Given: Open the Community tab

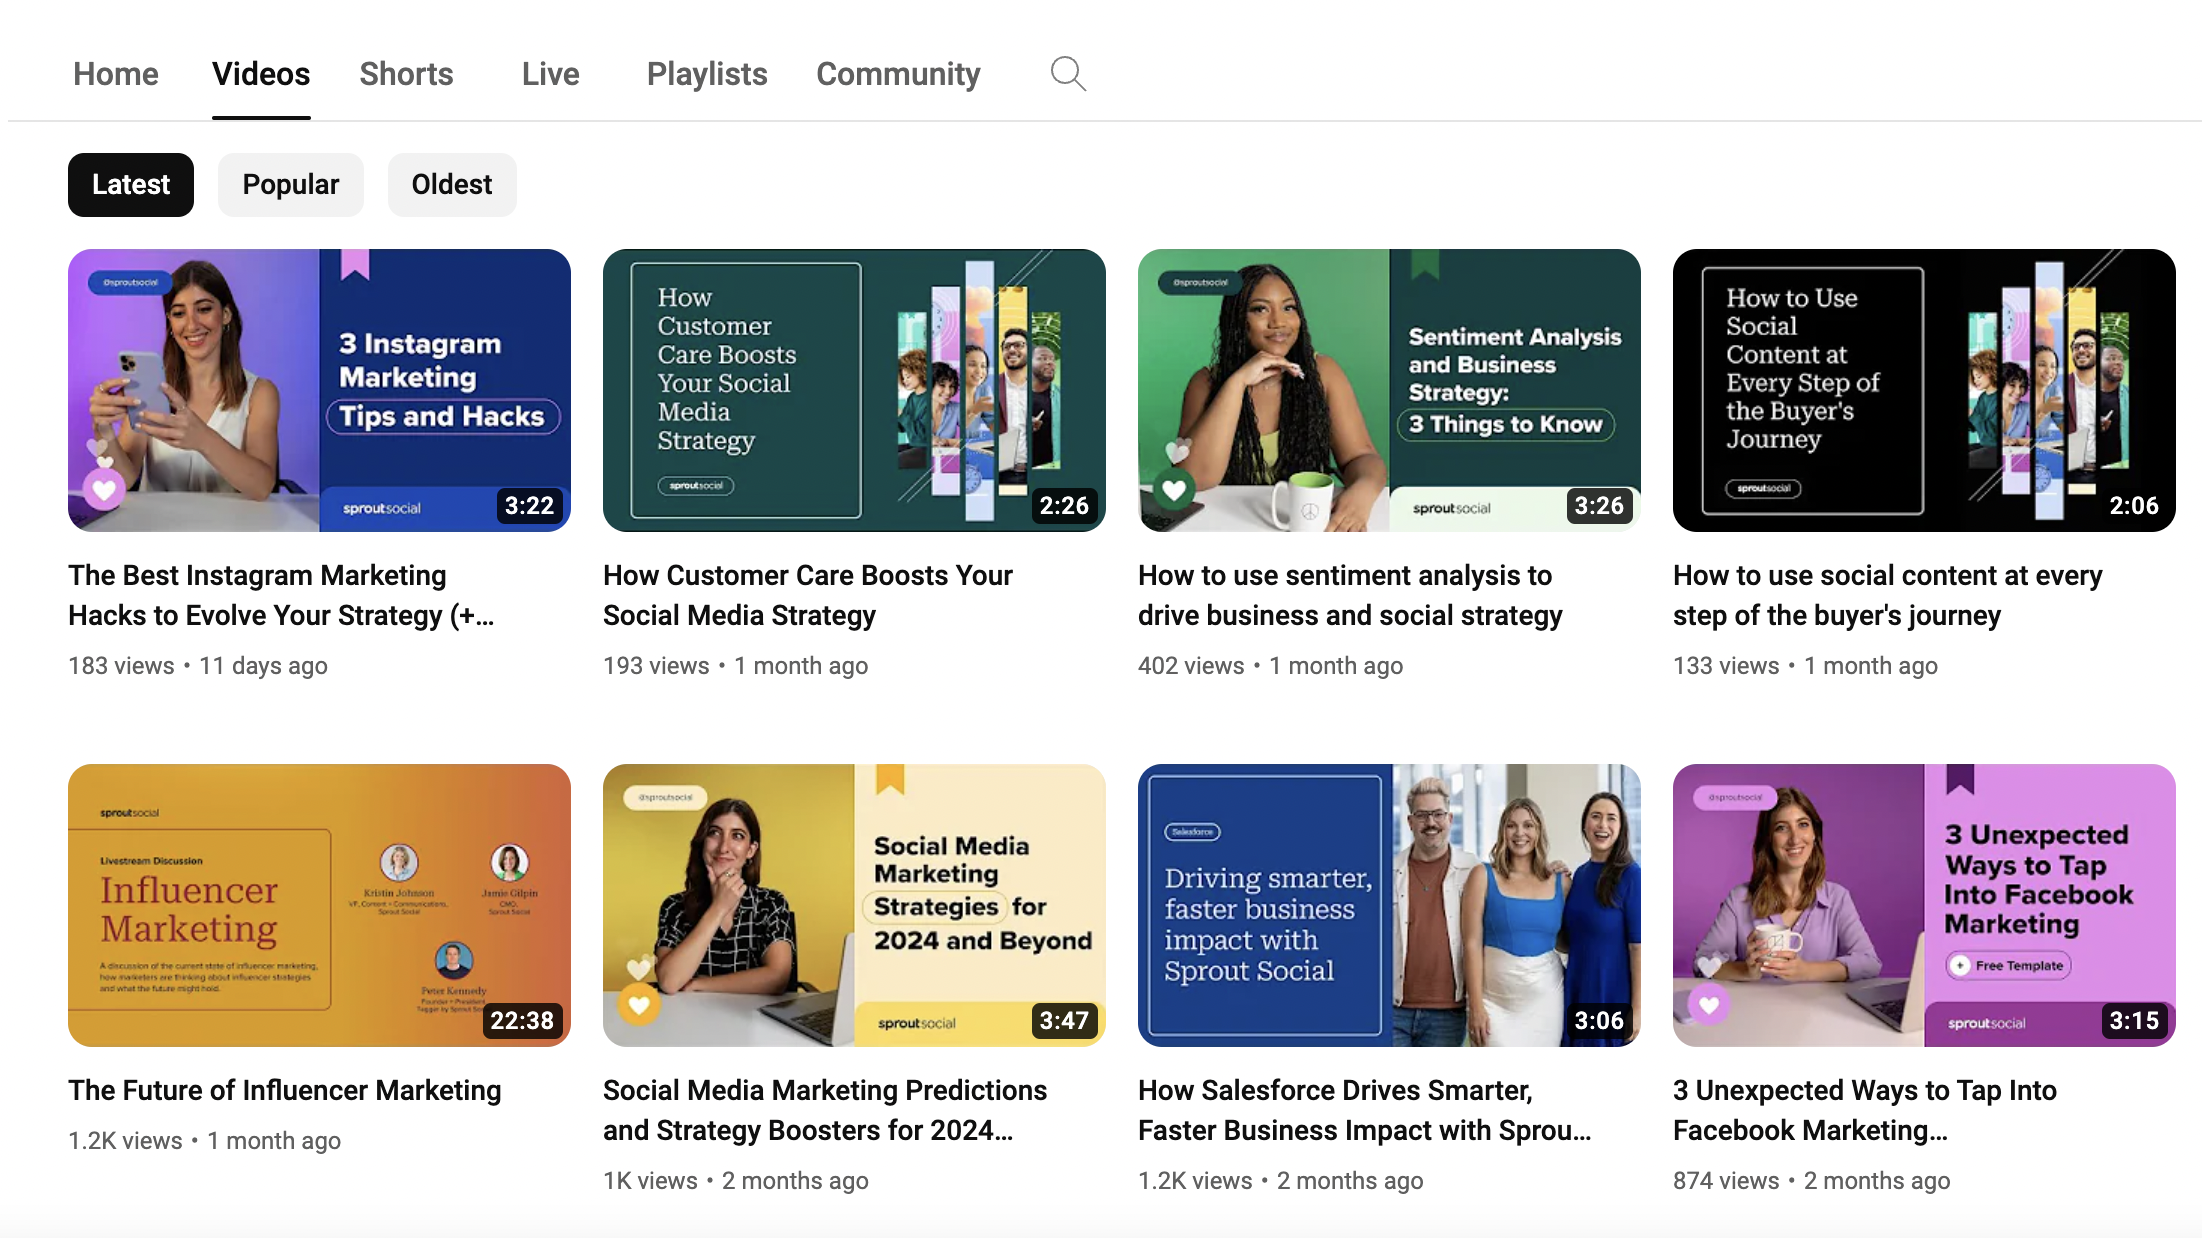Looking at the screenshot, I should pyautogui.click(x=897, y=73).
